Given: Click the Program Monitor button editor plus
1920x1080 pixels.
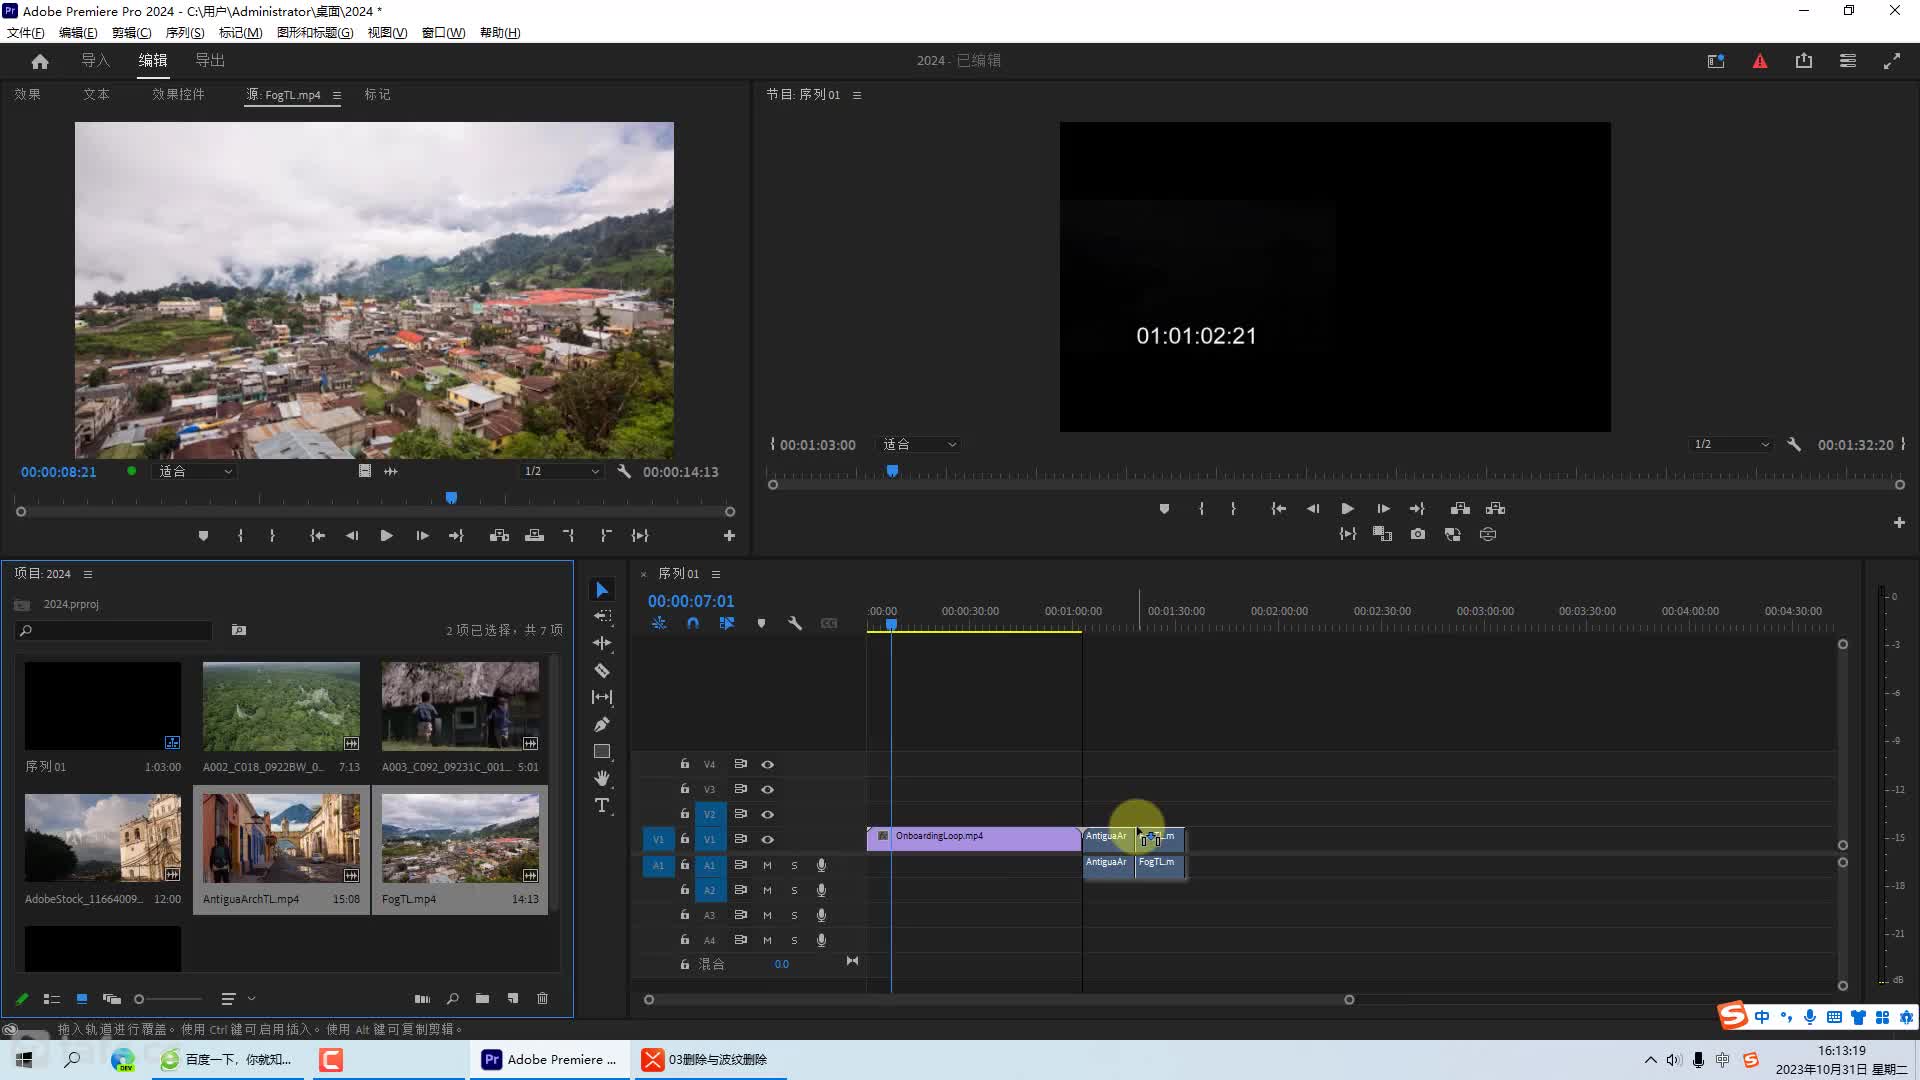Looking at the screenshot, I should (1899, 522).
